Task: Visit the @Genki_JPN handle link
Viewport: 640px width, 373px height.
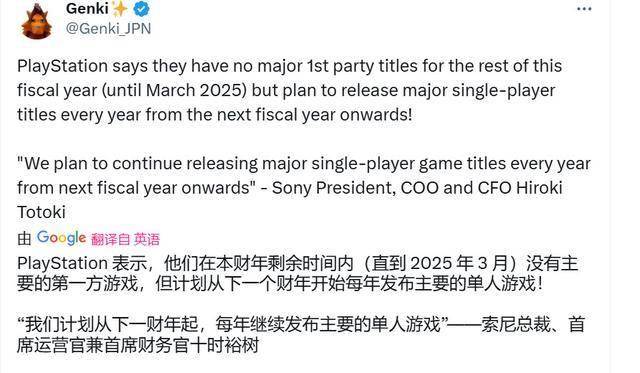Action: [x=108, y=29]
